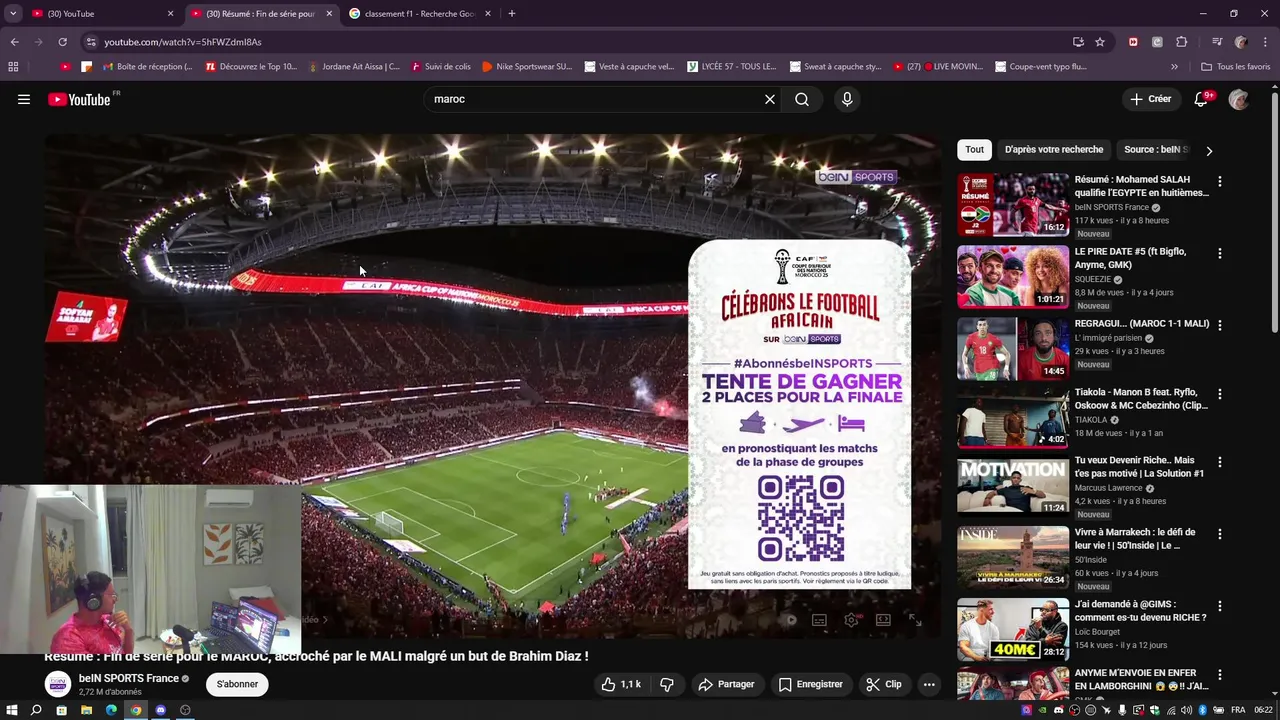
Task: Open Windows taskbar search icon
Action: (36, 710)
